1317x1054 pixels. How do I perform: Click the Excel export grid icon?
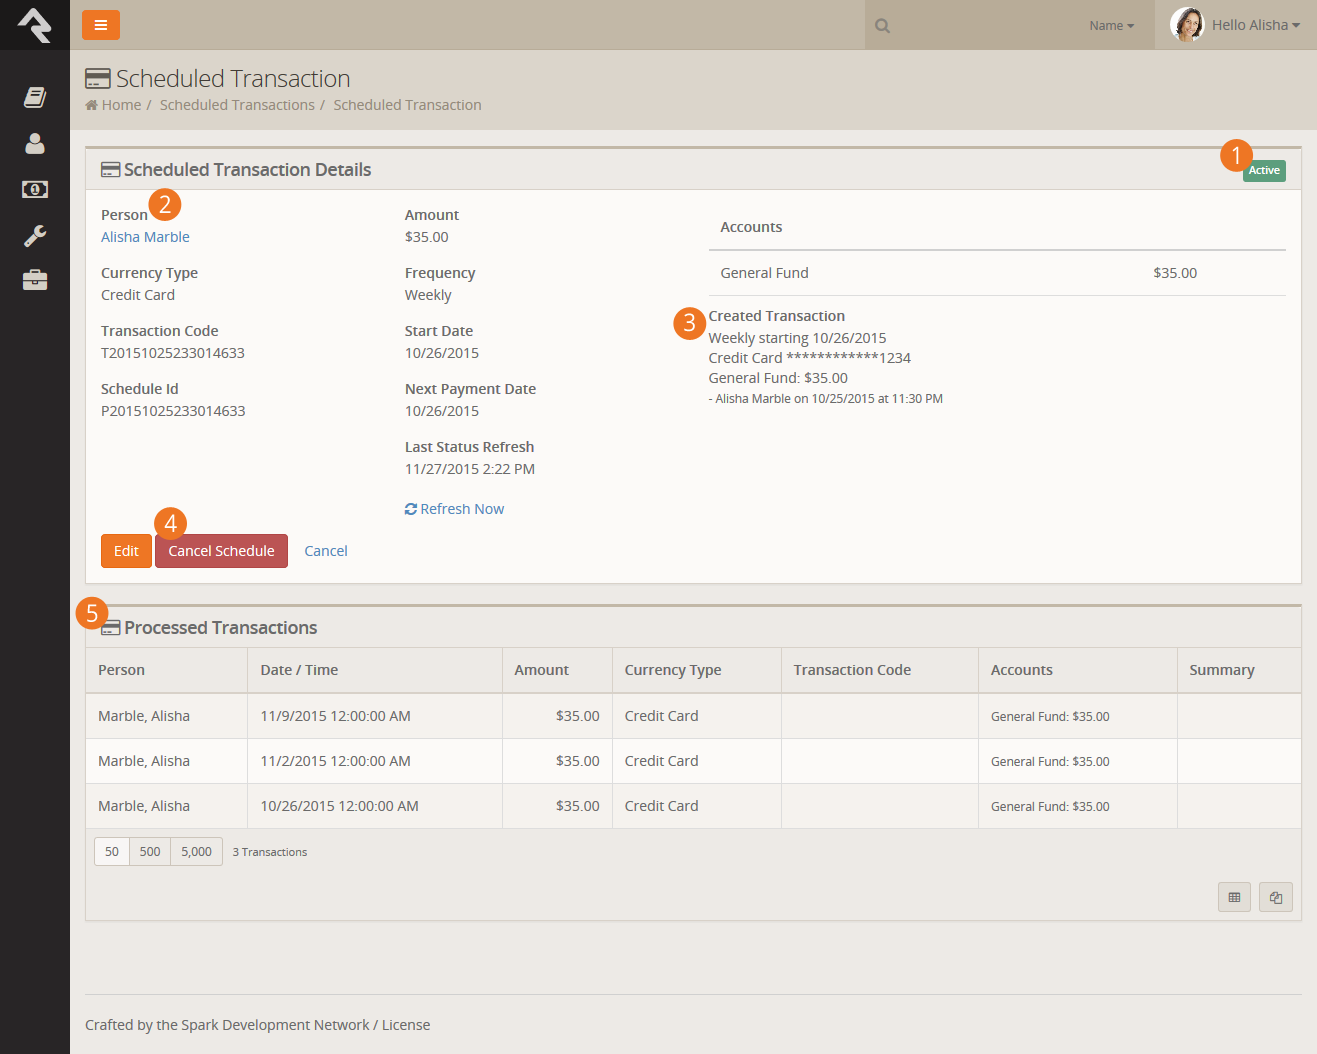(x=1234, y=897)
